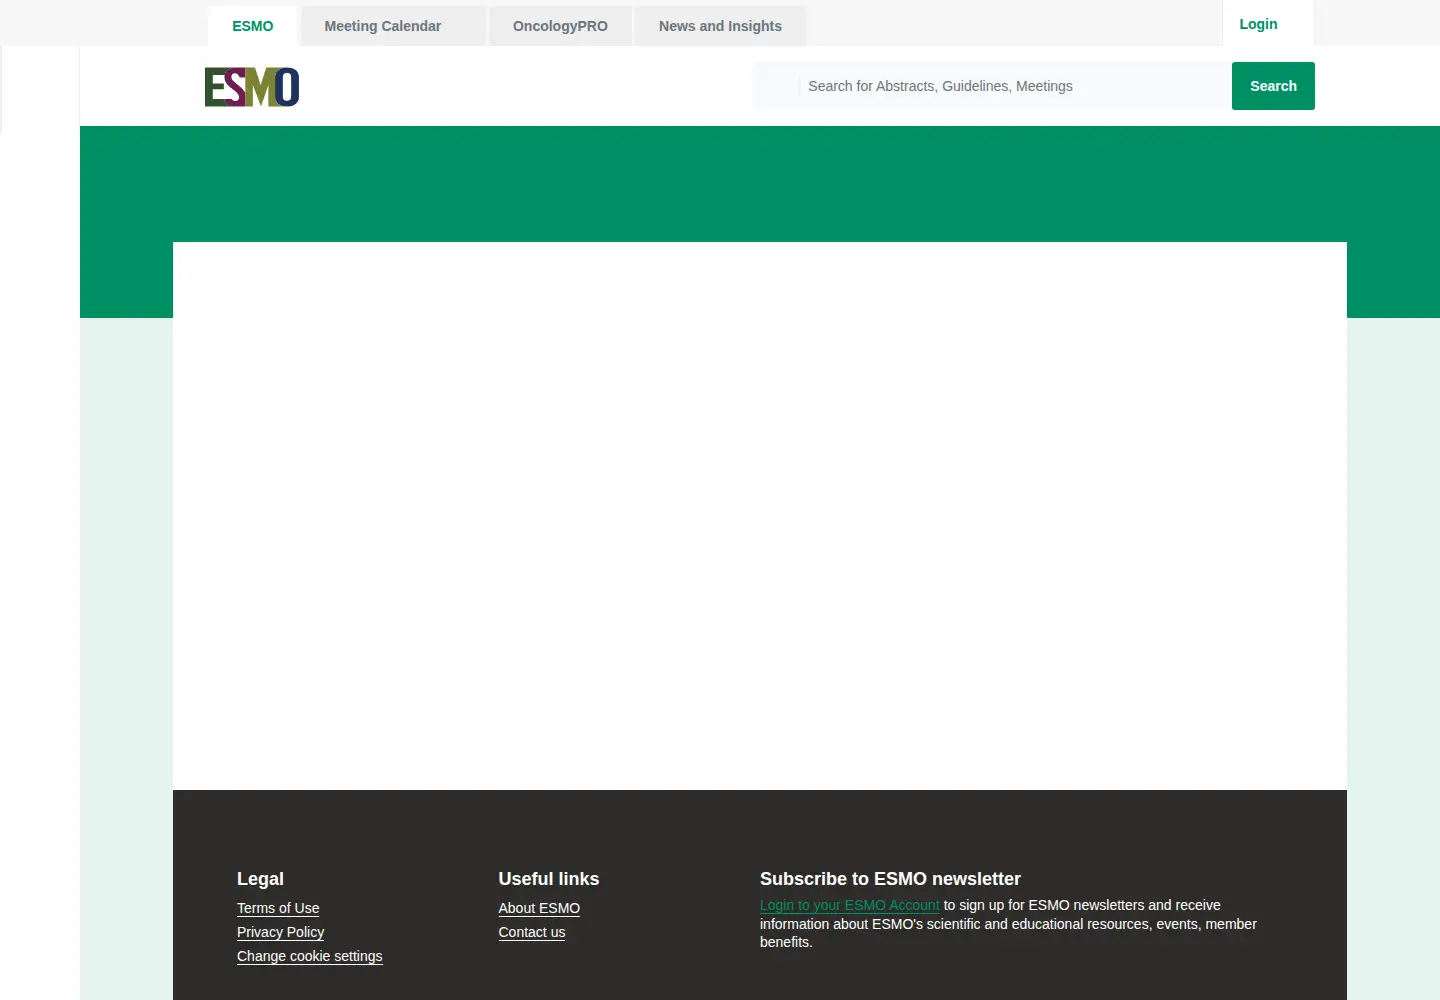Viewport: 1440px width, 1000px height.
Task: Click the green Search button
Action: (x=1273, y=86)
